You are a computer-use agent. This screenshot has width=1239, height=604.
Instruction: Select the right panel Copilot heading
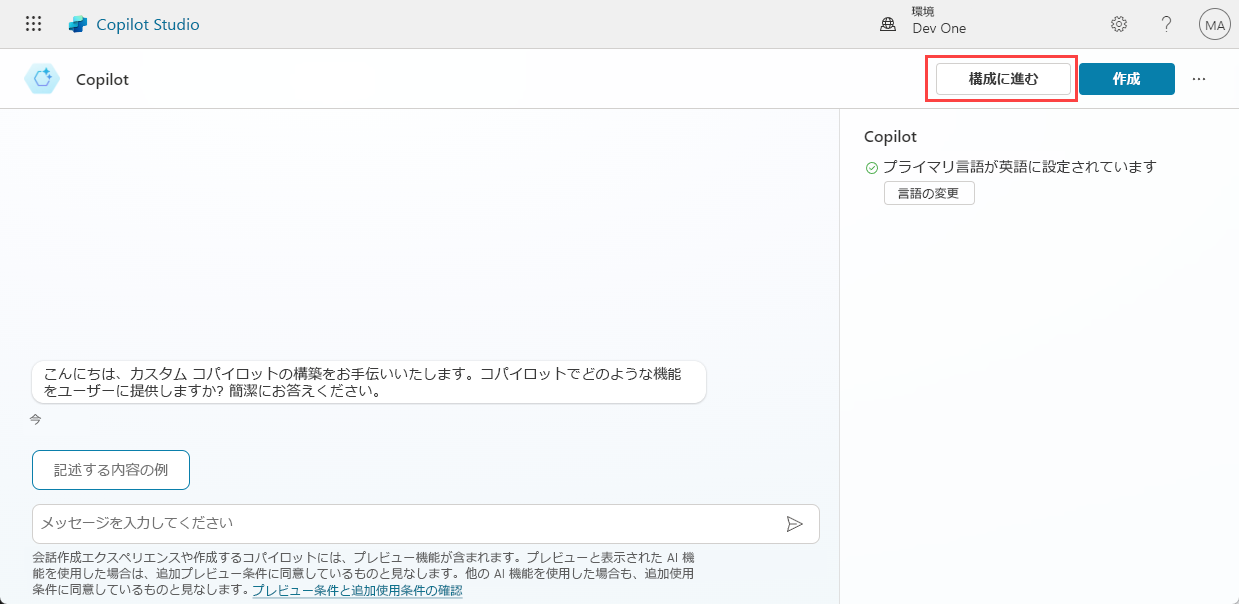(x=890, y=137)
